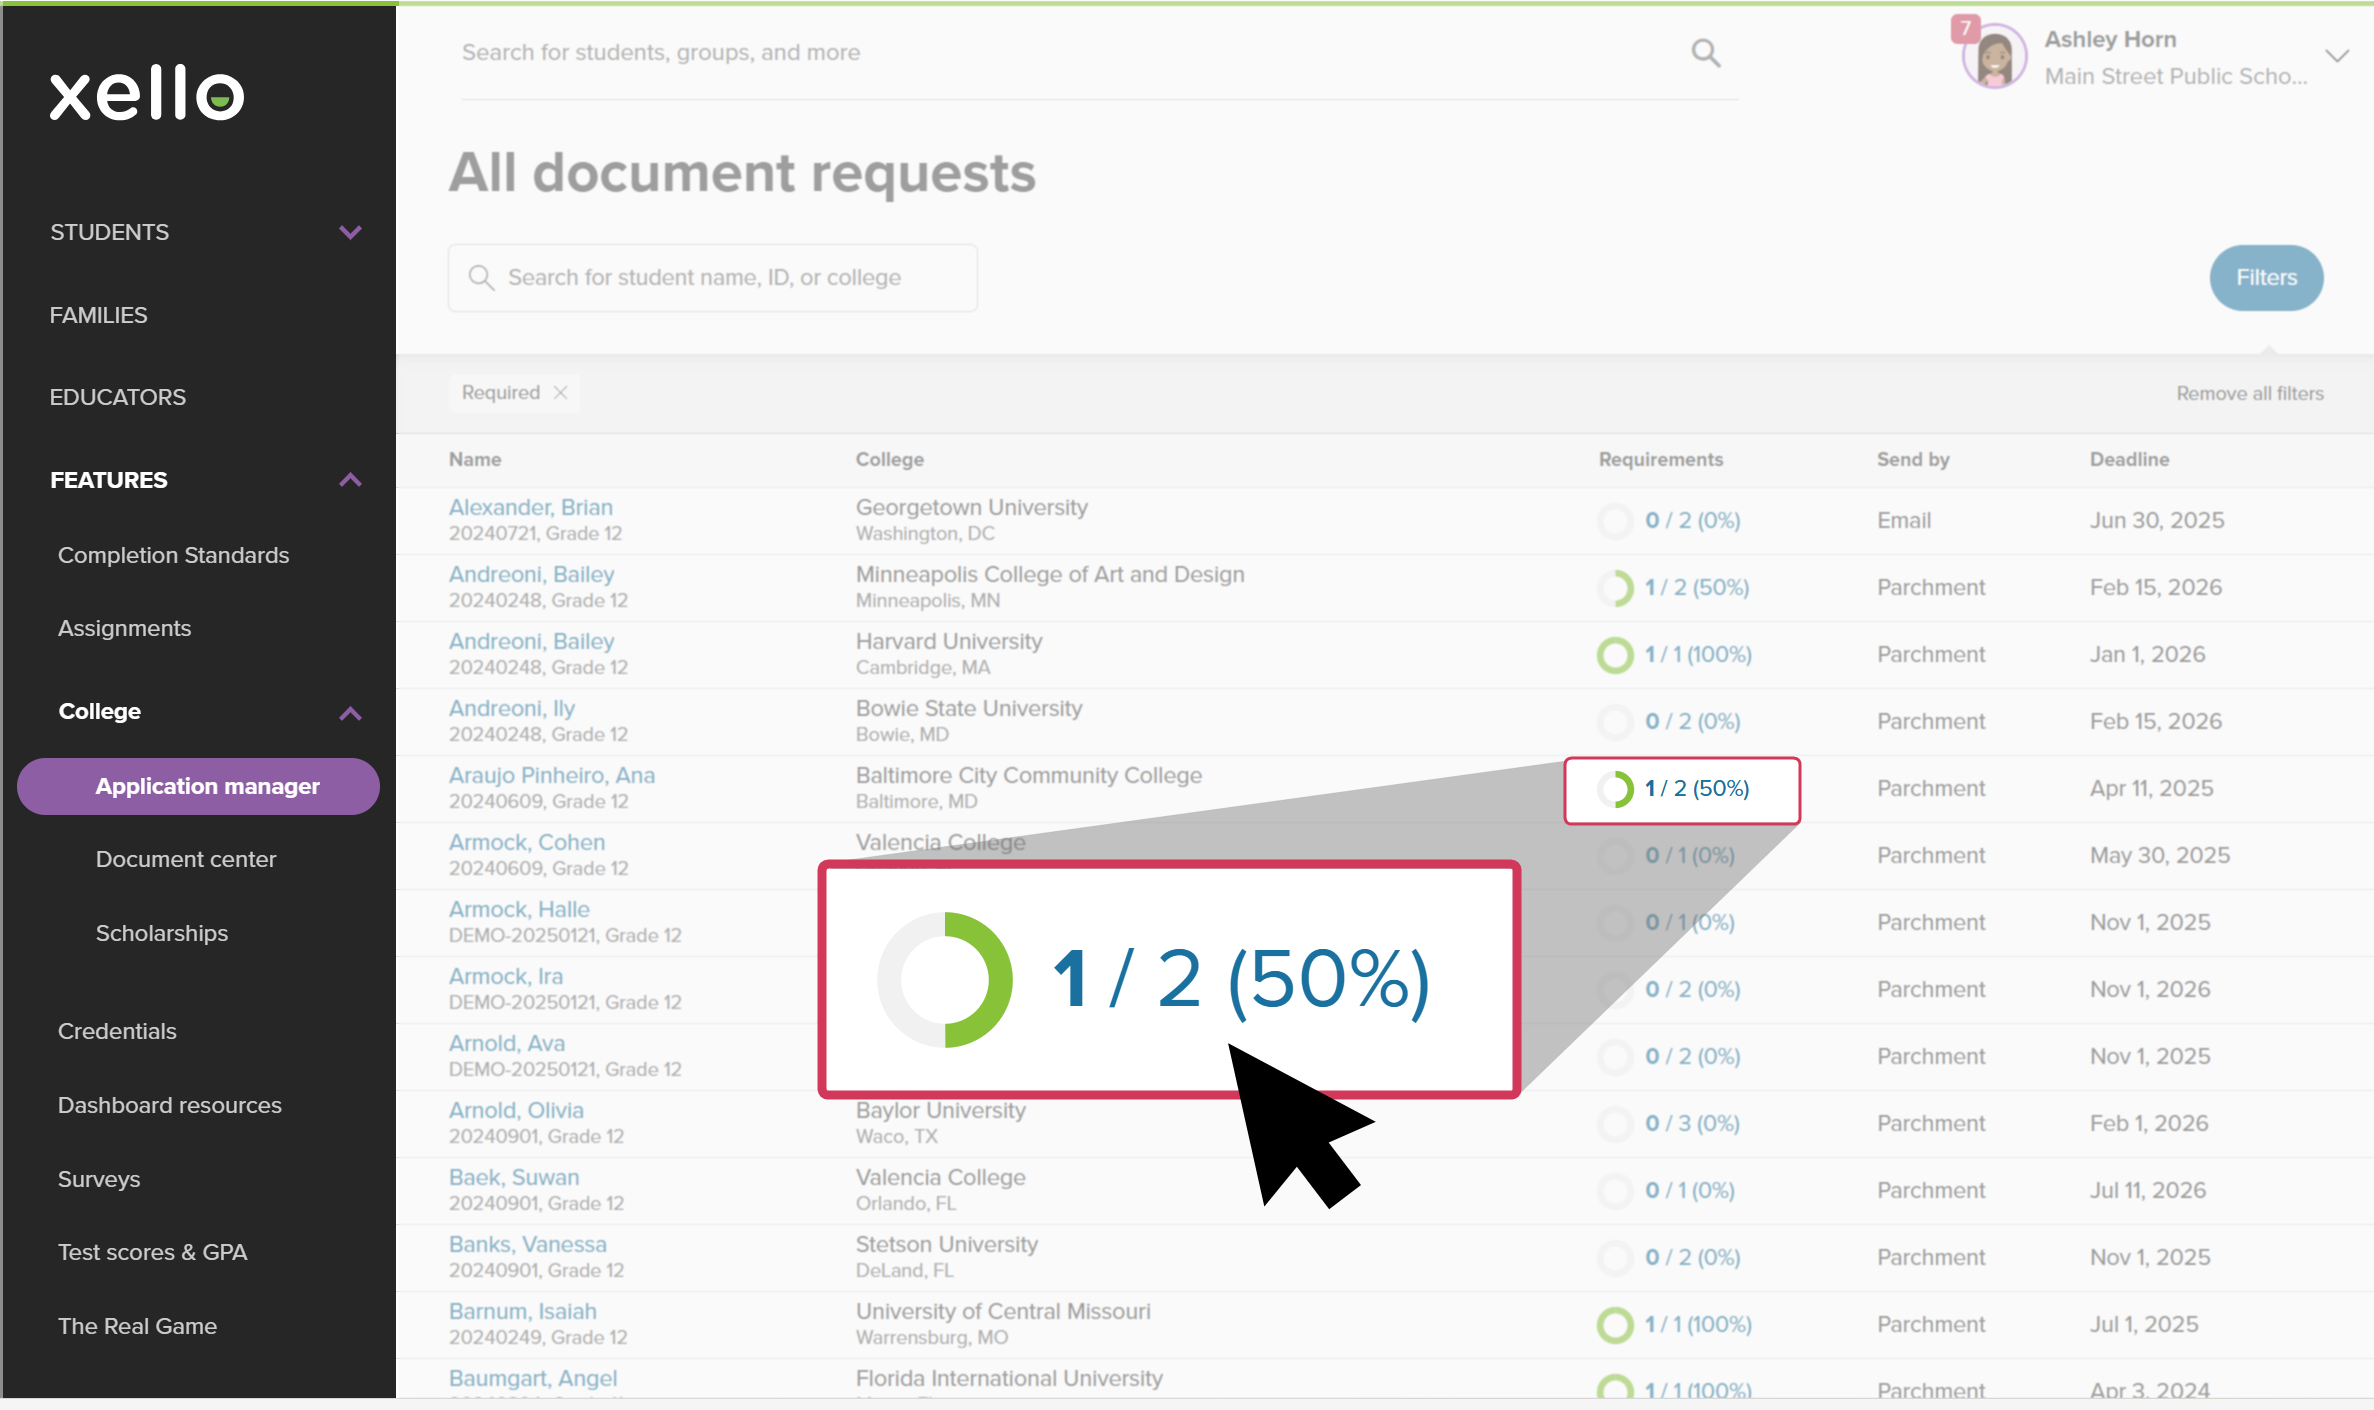Open Araujo Pinheiro, Ana student link
The width and height of the screenshot is (2374, 1410).
[x=552, y=775]
